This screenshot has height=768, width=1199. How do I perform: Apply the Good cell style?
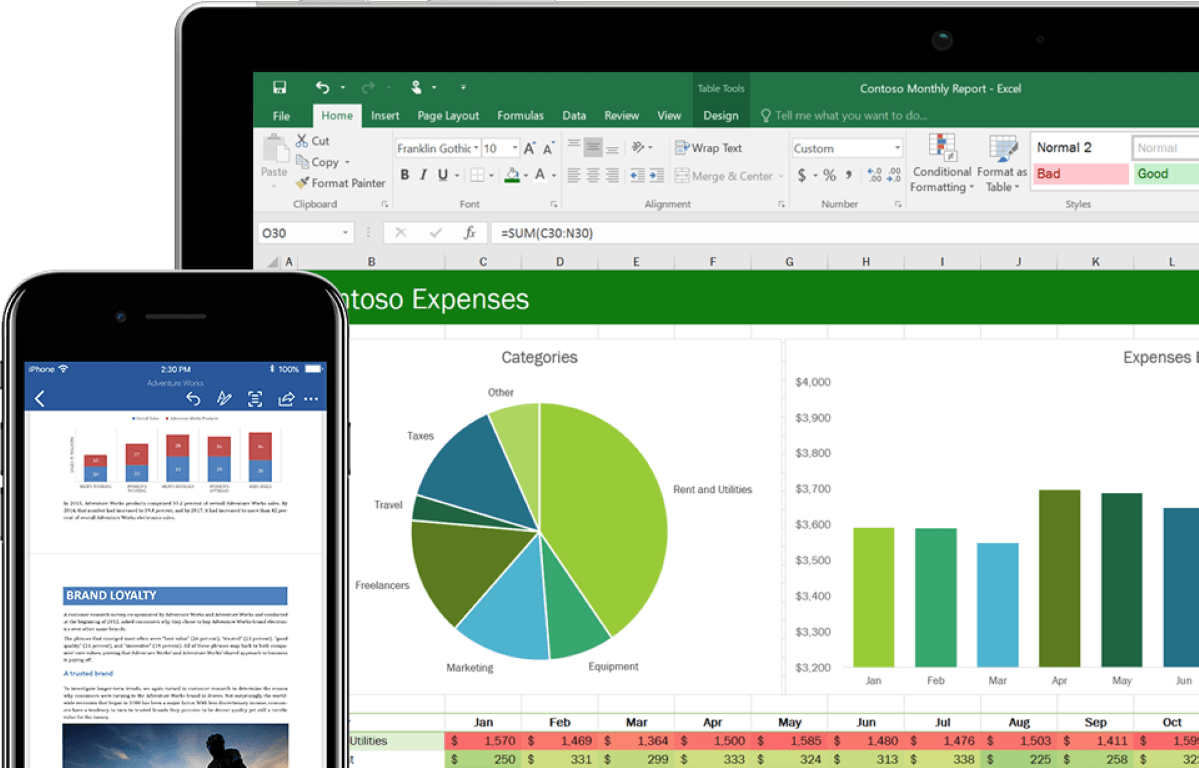(1164, 174)
